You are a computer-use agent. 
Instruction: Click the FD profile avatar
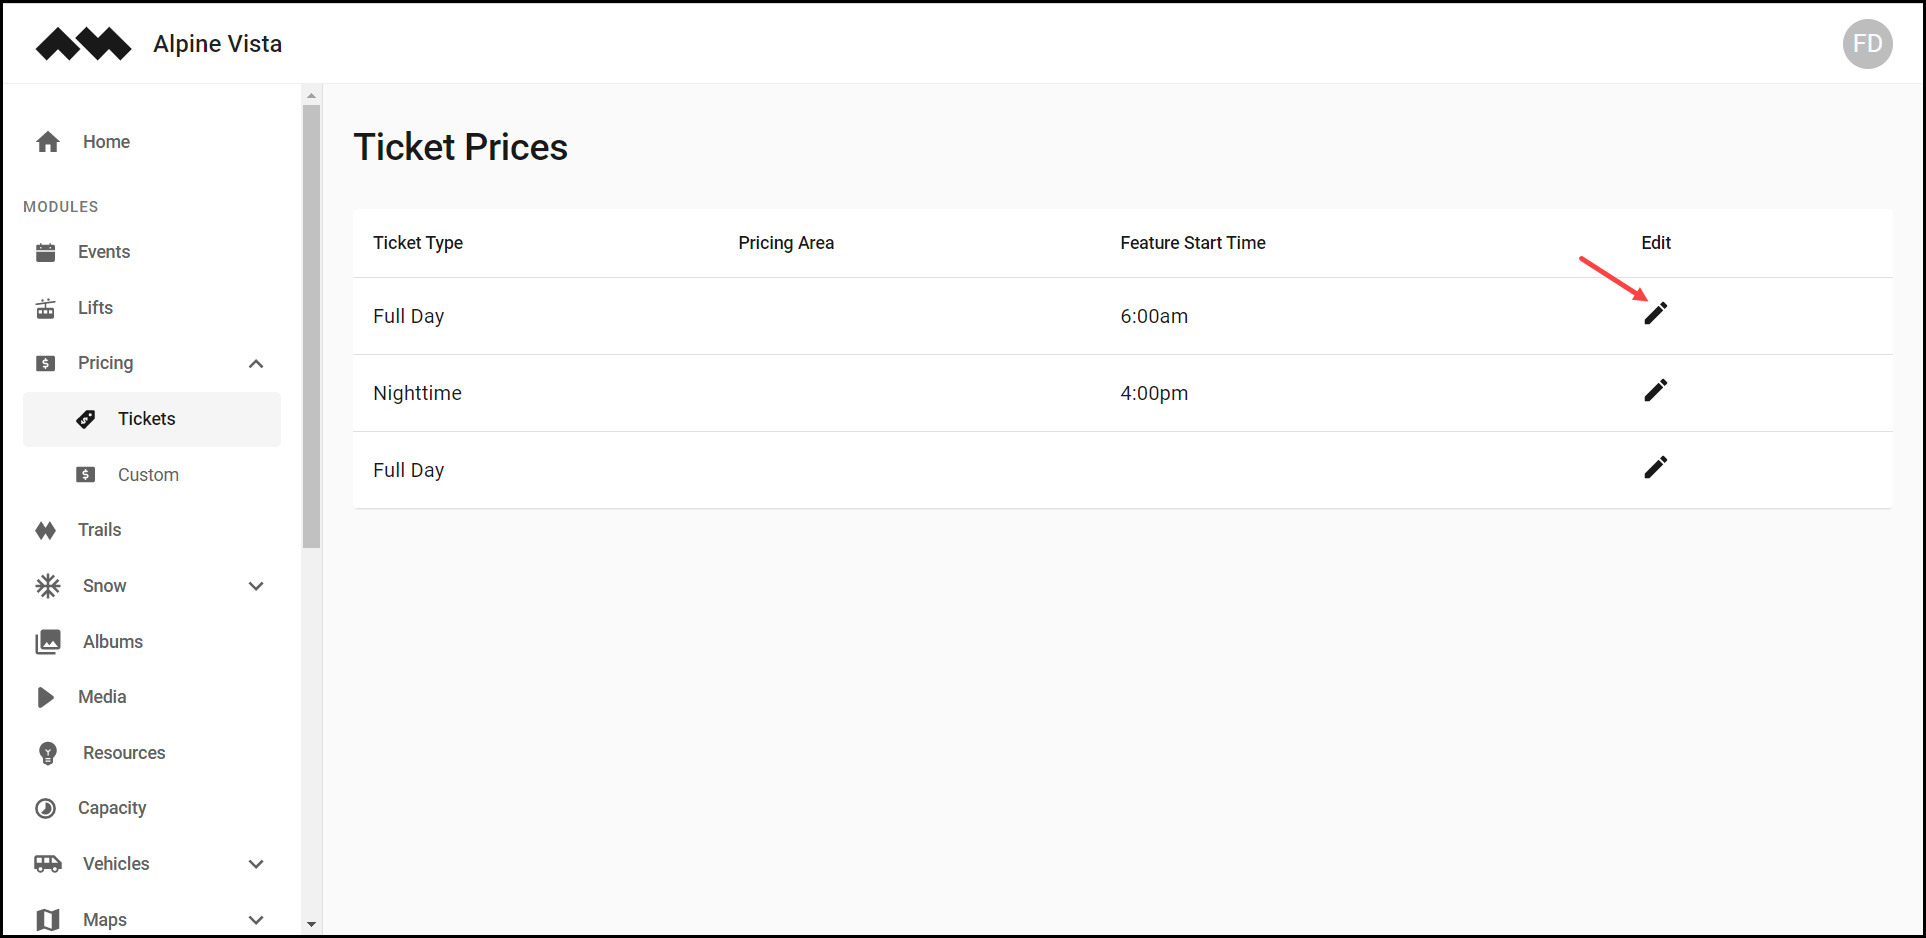pyautogui.click(x=1867, y=44)
